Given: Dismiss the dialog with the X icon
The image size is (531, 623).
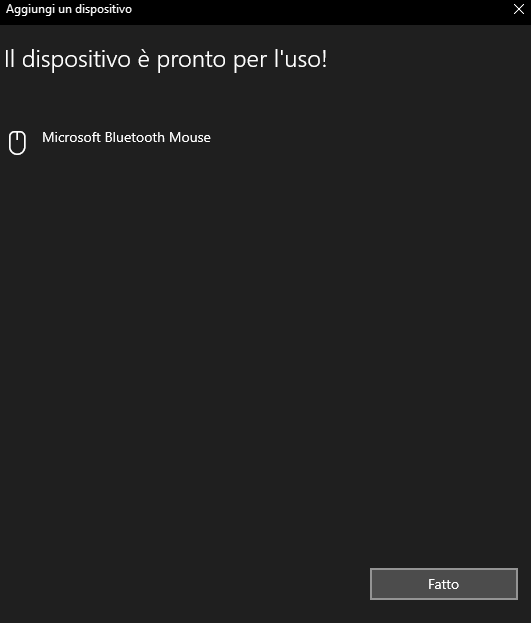Looking at the screenshot, I should (519, 9).
